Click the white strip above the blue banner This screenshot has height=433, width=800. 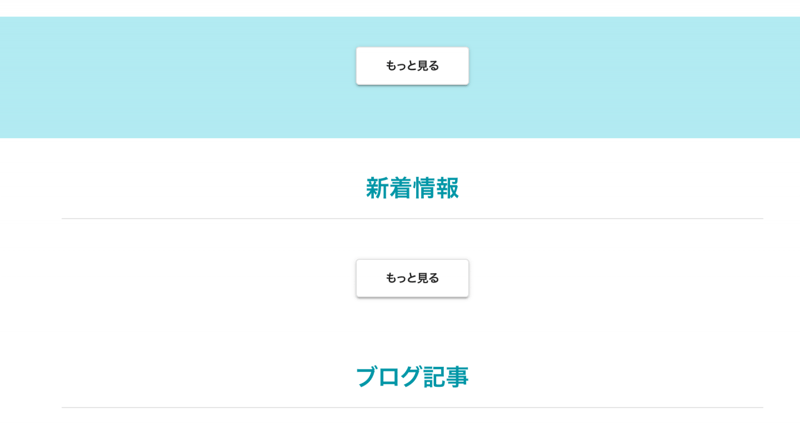pyautogui.click(x=400, y=7)
